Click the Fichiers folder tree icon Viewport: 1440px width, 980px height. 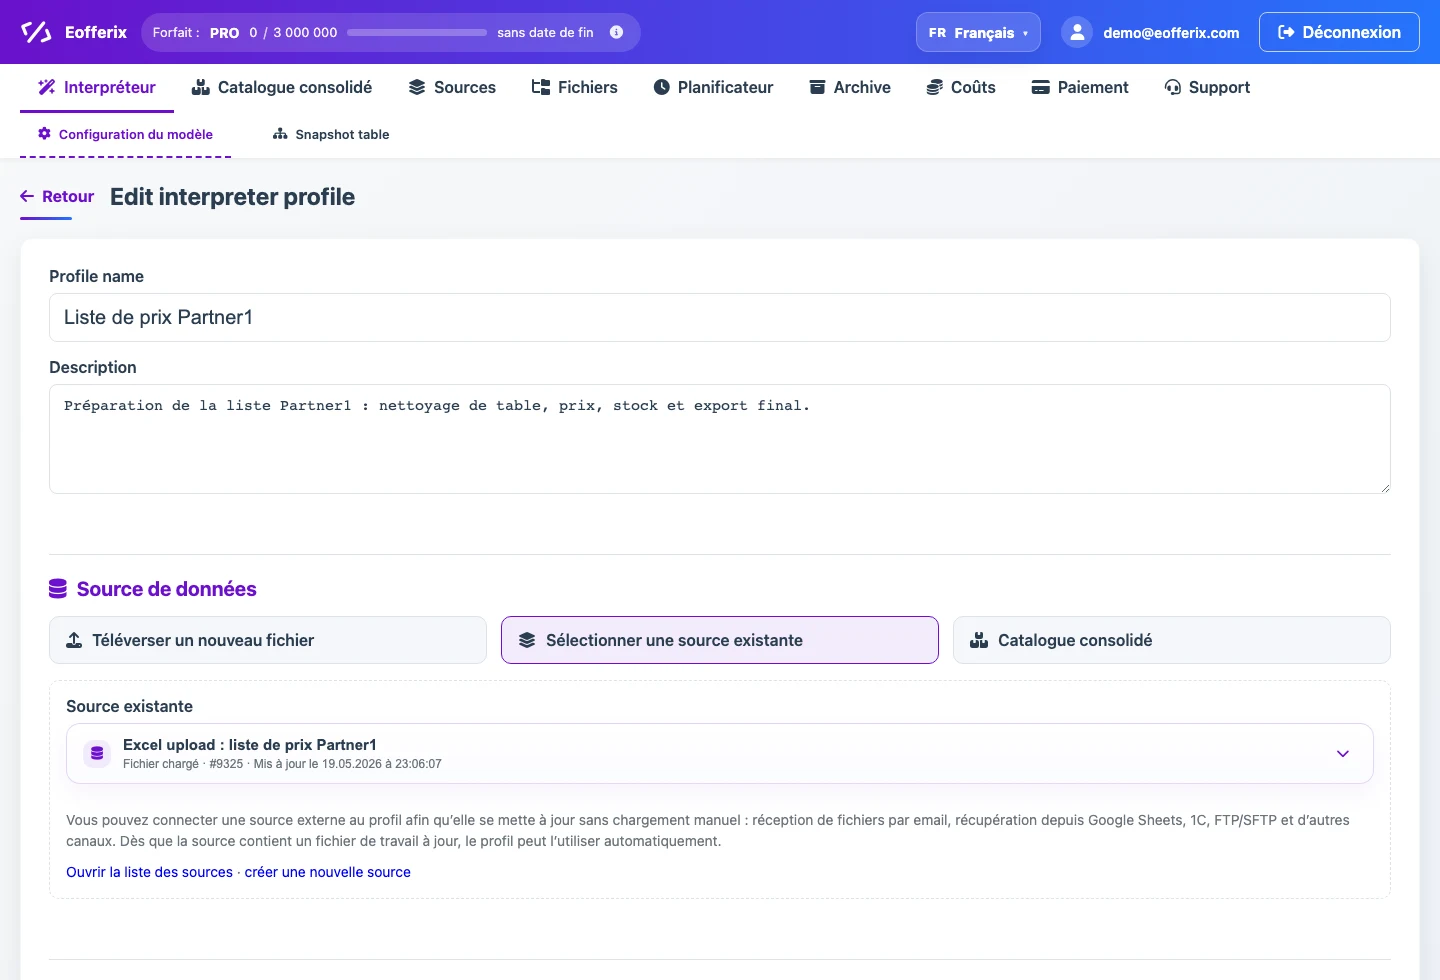[541, 87]
